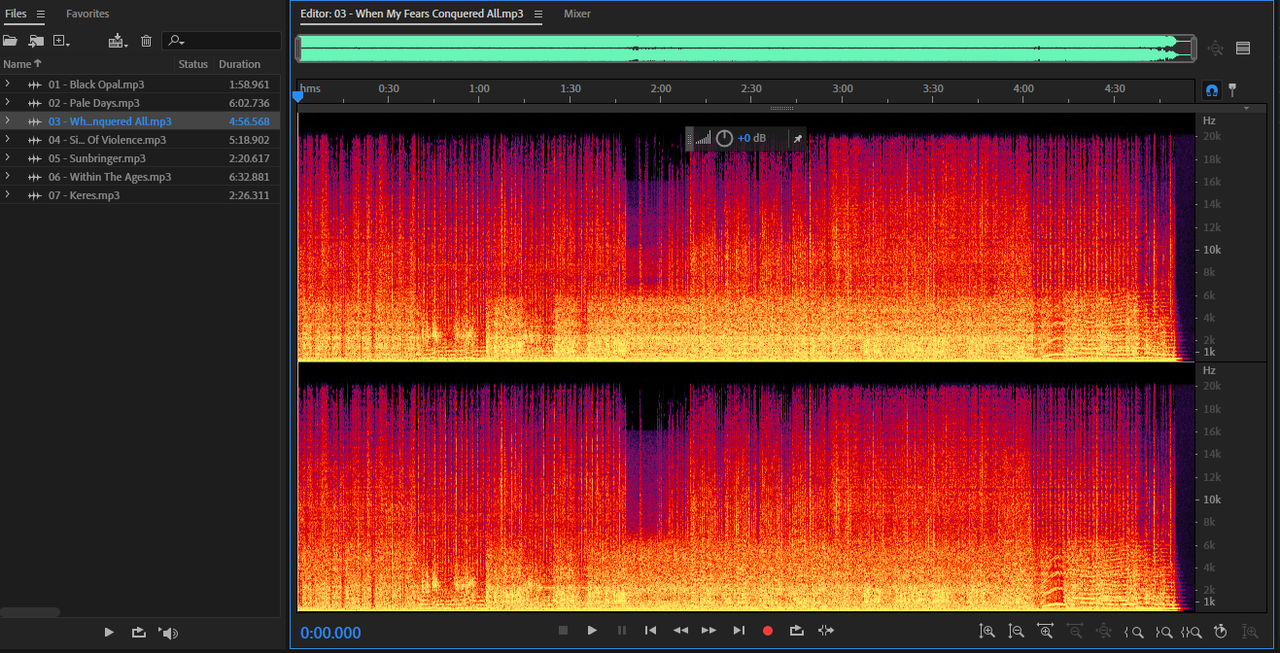The width and height of the screenshot is (1280, 653).
Task: Sort files by Name column header
Action: click(22, 64)
